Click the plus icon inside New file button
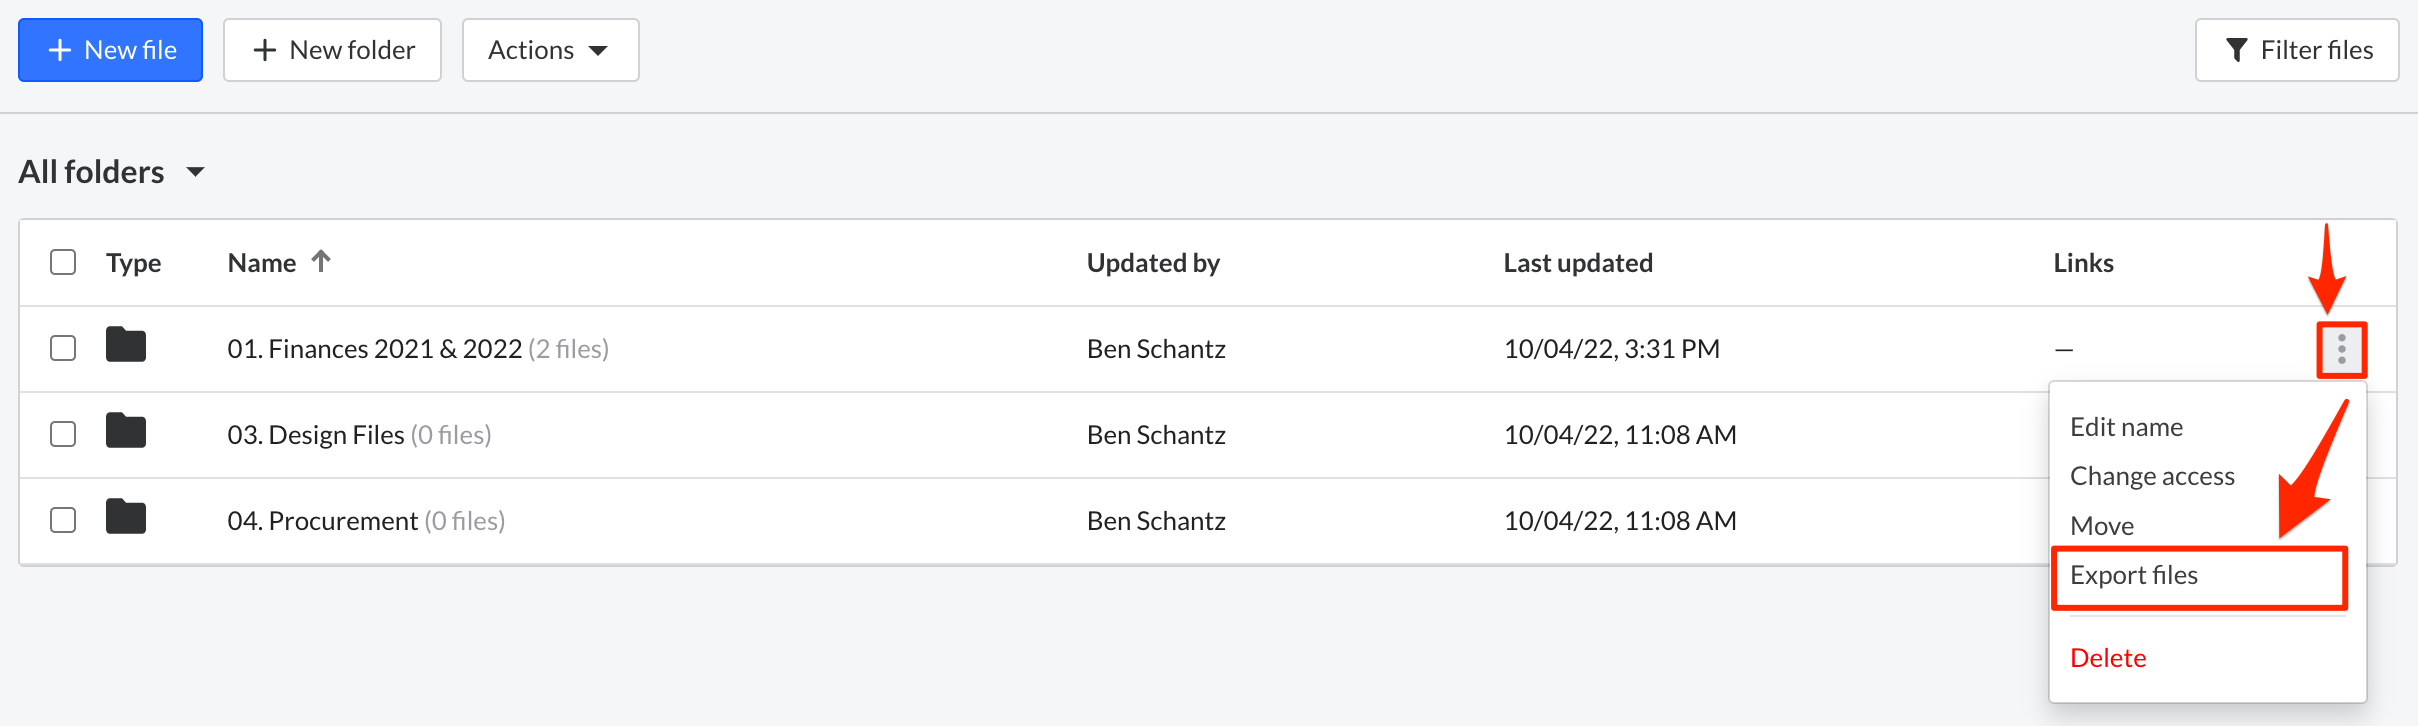2418x726 pixels. click(x=62, y=49)
